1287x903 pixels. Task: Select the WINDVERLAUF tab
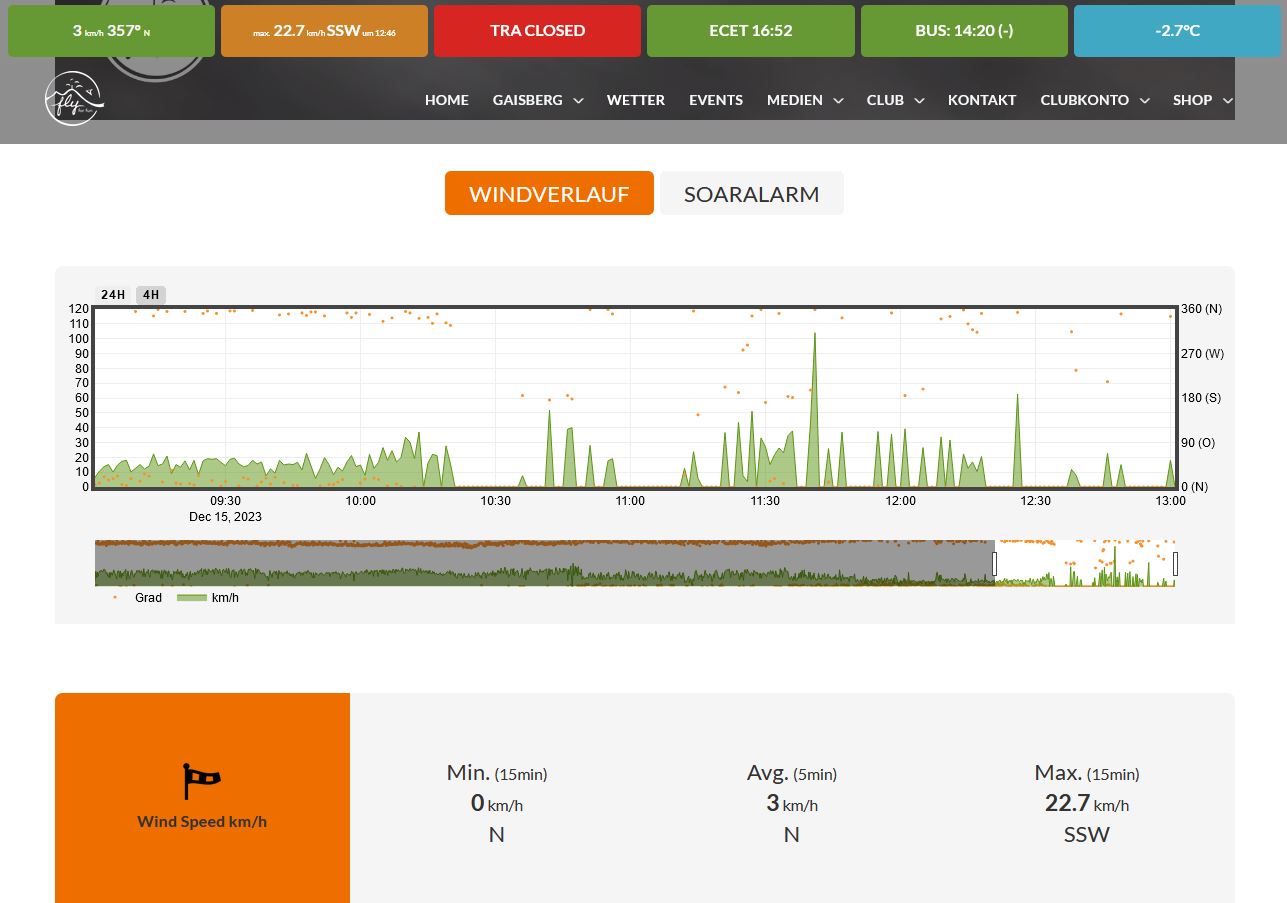point(549,193)
